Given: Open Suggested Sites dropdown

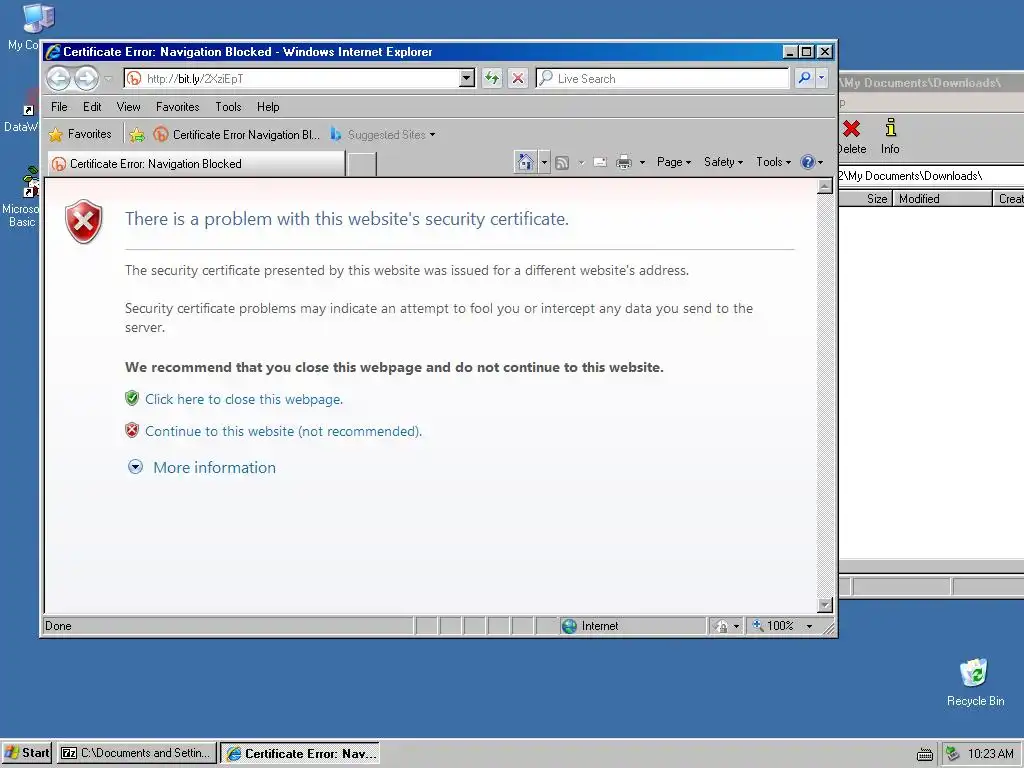Looking at the screenshot, I should (x=383, y=135).
